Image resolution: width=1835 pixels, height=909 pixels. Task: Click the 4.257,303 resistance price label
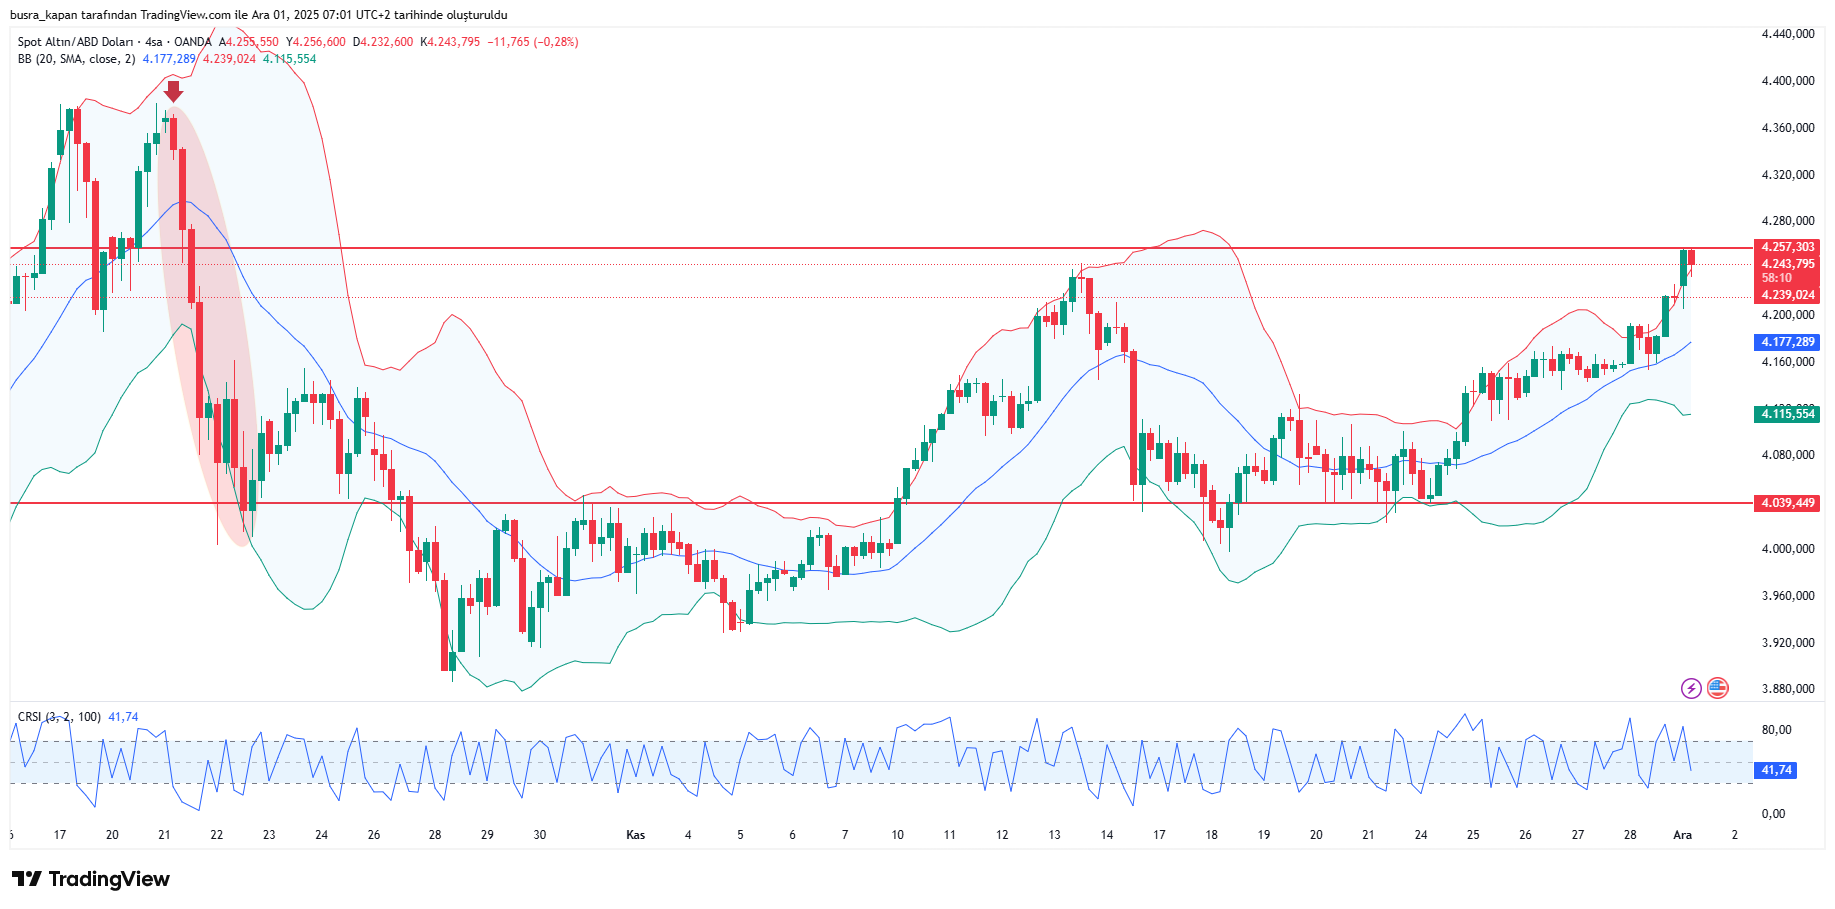click(x=1787, y=247)
